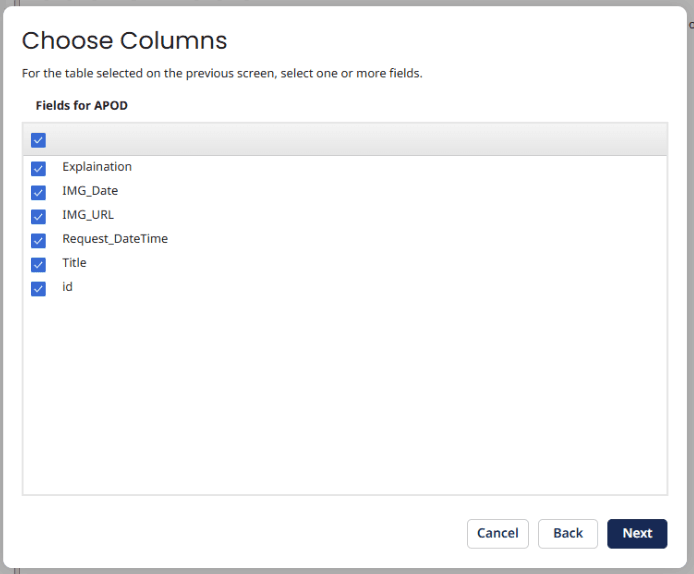
Task: Disable the Title field checkbox
Action: coord(38,264)
